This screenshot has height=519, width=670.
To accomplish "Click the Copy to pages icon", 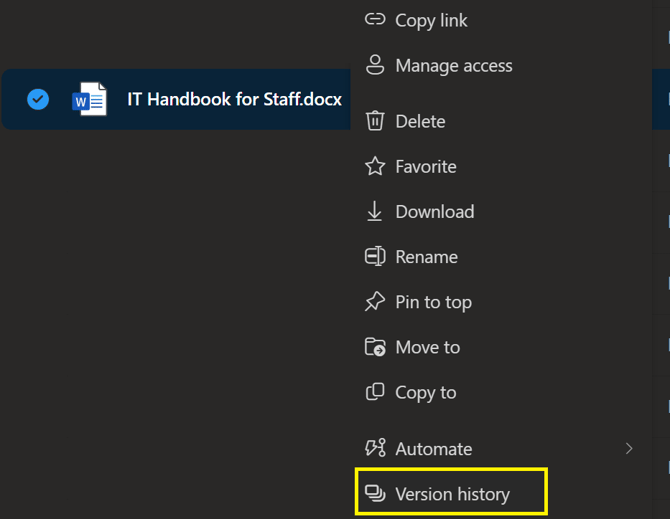I will click(375, 392).
